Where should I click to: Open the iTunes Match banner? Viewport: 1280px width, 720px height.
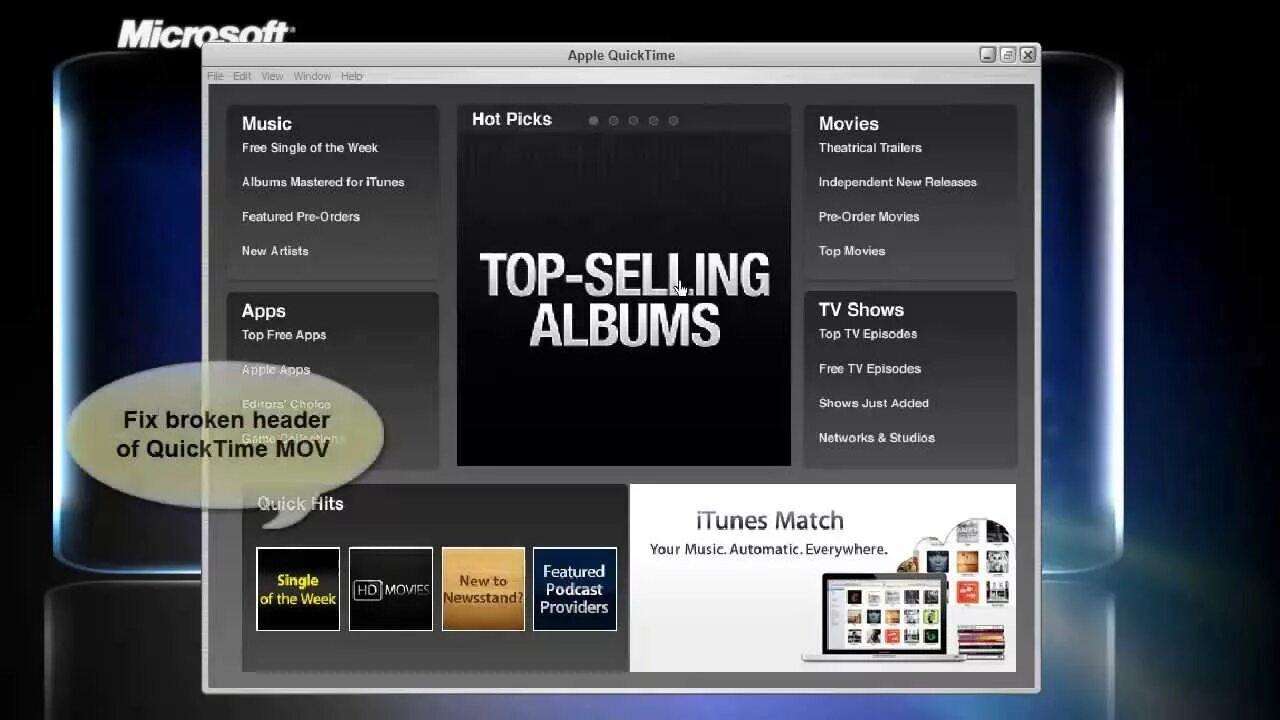(823, 578)
